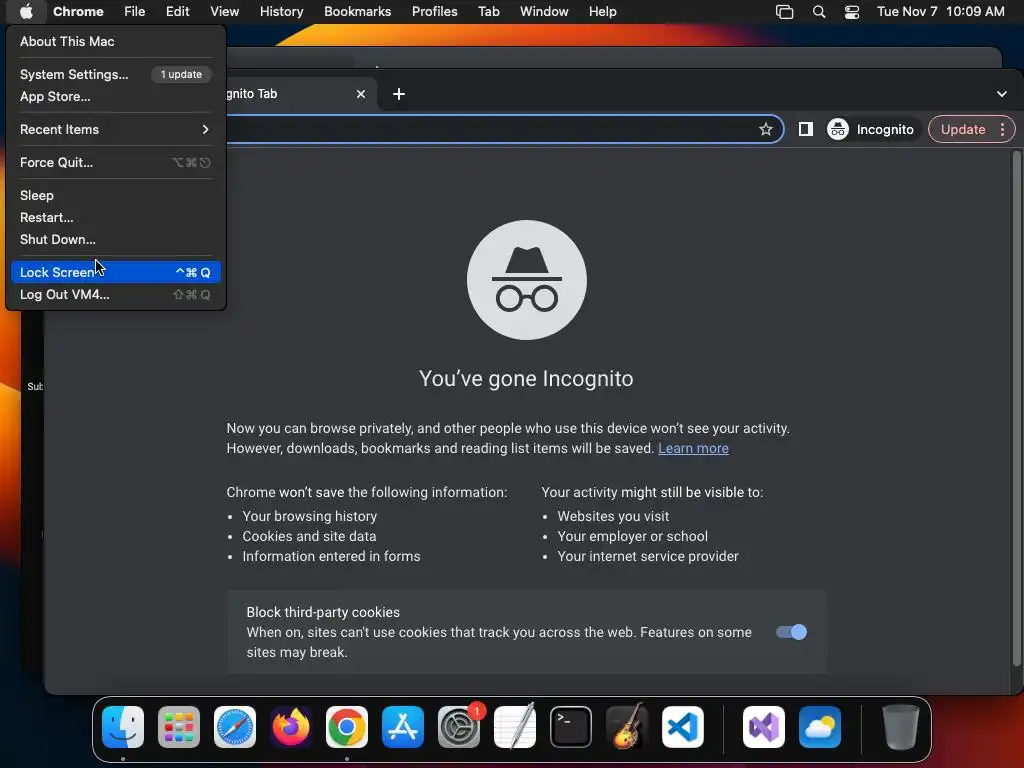Open the Profiles menu

pyautogui.click(x=434, y=12)
